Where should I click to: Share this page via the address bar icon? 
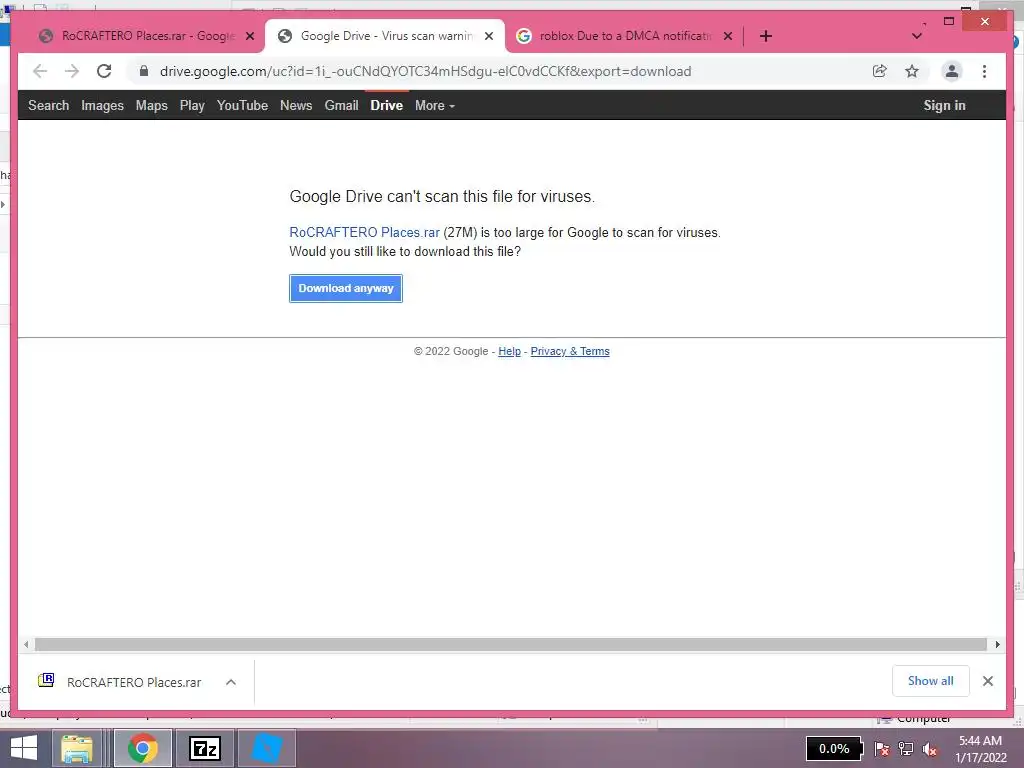point(880,71)
